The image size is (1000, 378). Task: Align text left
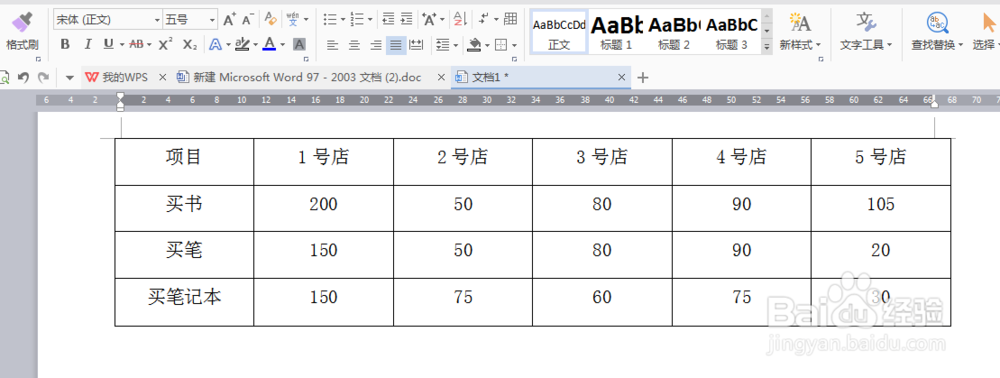[332, 45]
